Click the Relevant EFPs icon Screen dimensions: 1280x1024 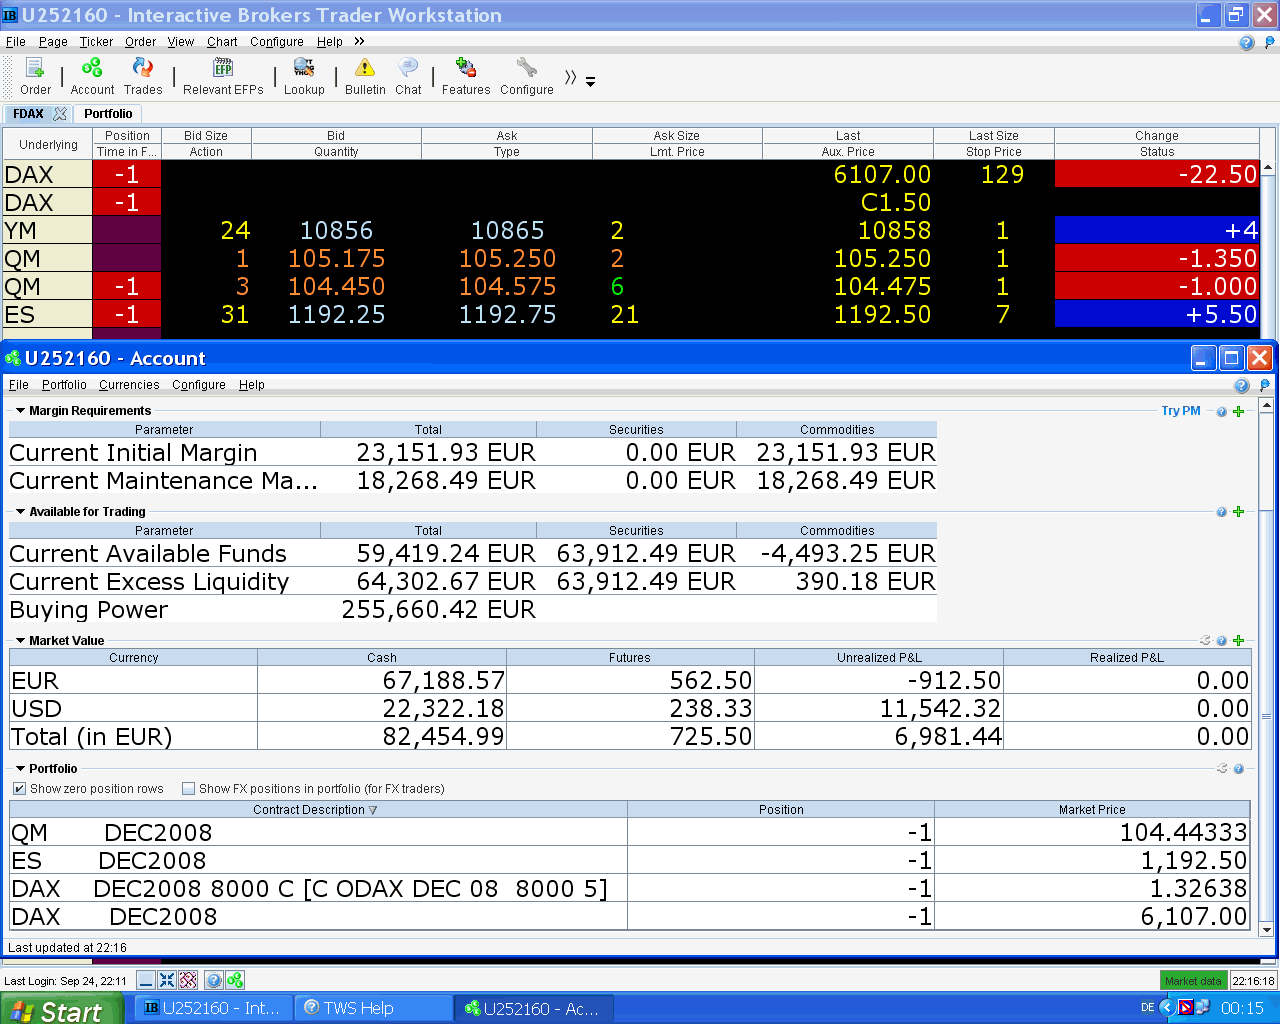tap(223, 68)
